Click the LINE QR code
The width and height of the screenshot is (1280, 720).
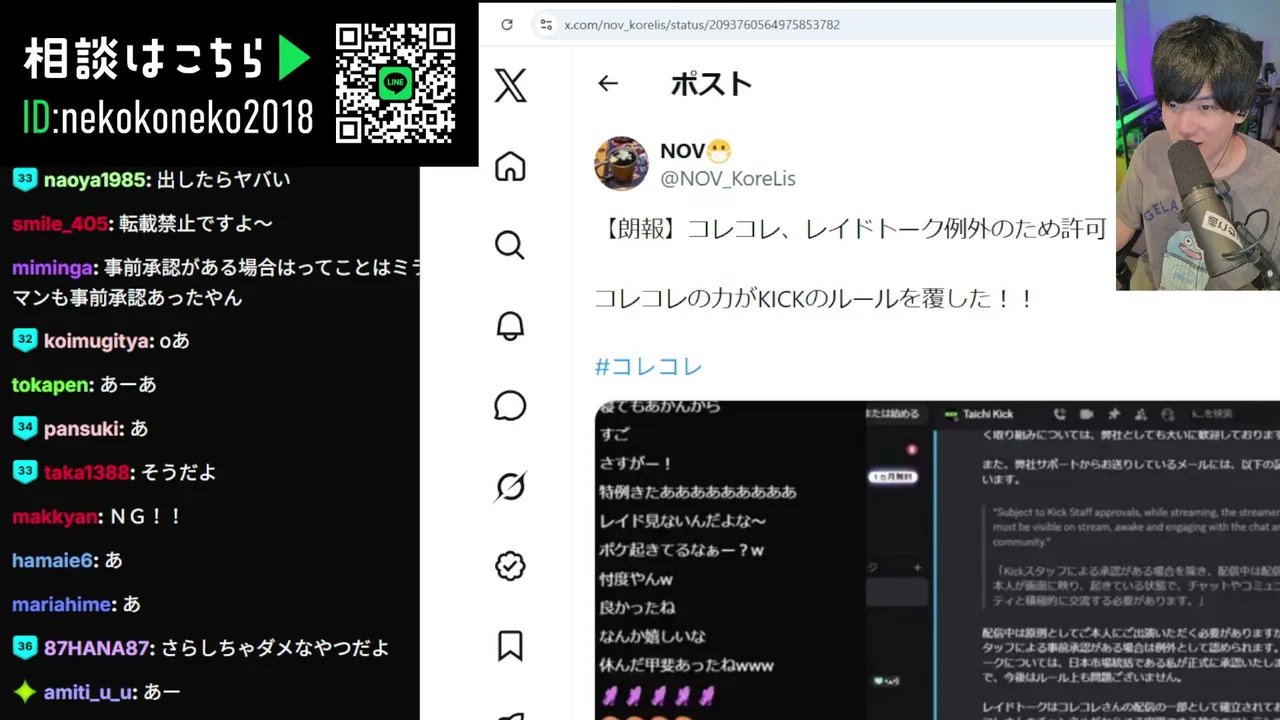(x=396, y=83)
